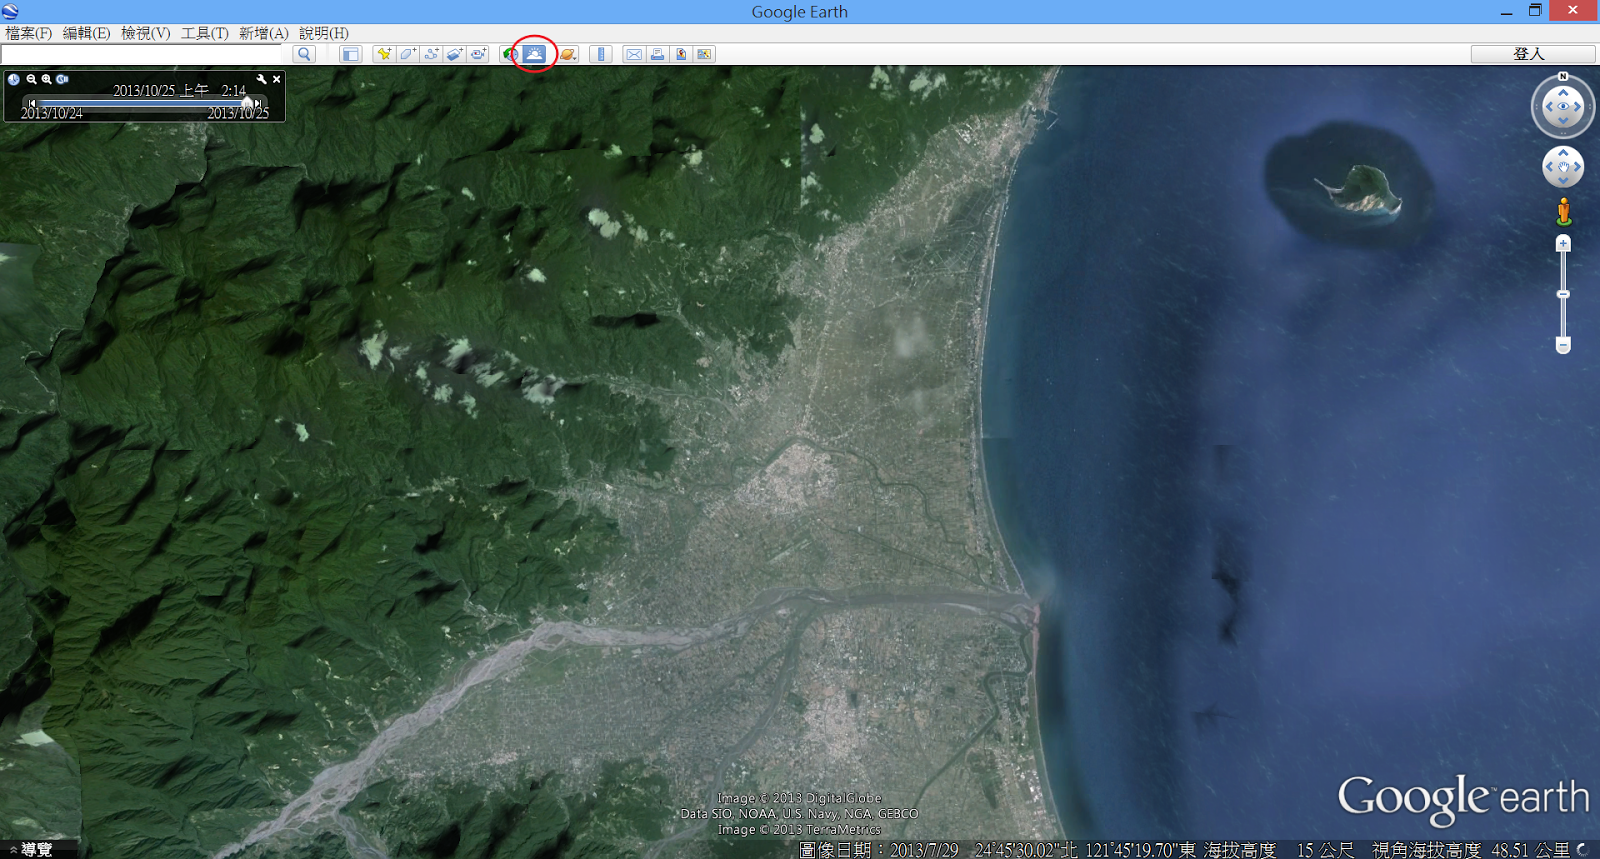Click the time slider thumb handle
Image resolution: width=1600 pixels, height=859 pixels.
(247, 103)
